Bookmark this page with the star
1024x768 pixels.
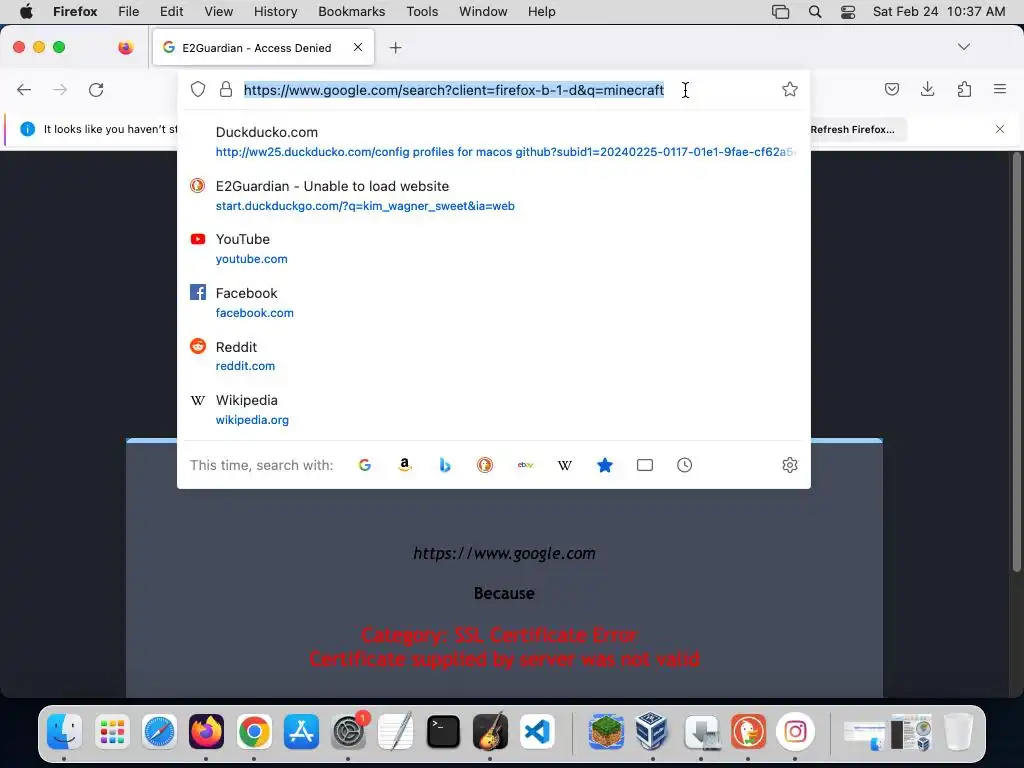click(x=790, y=89)
